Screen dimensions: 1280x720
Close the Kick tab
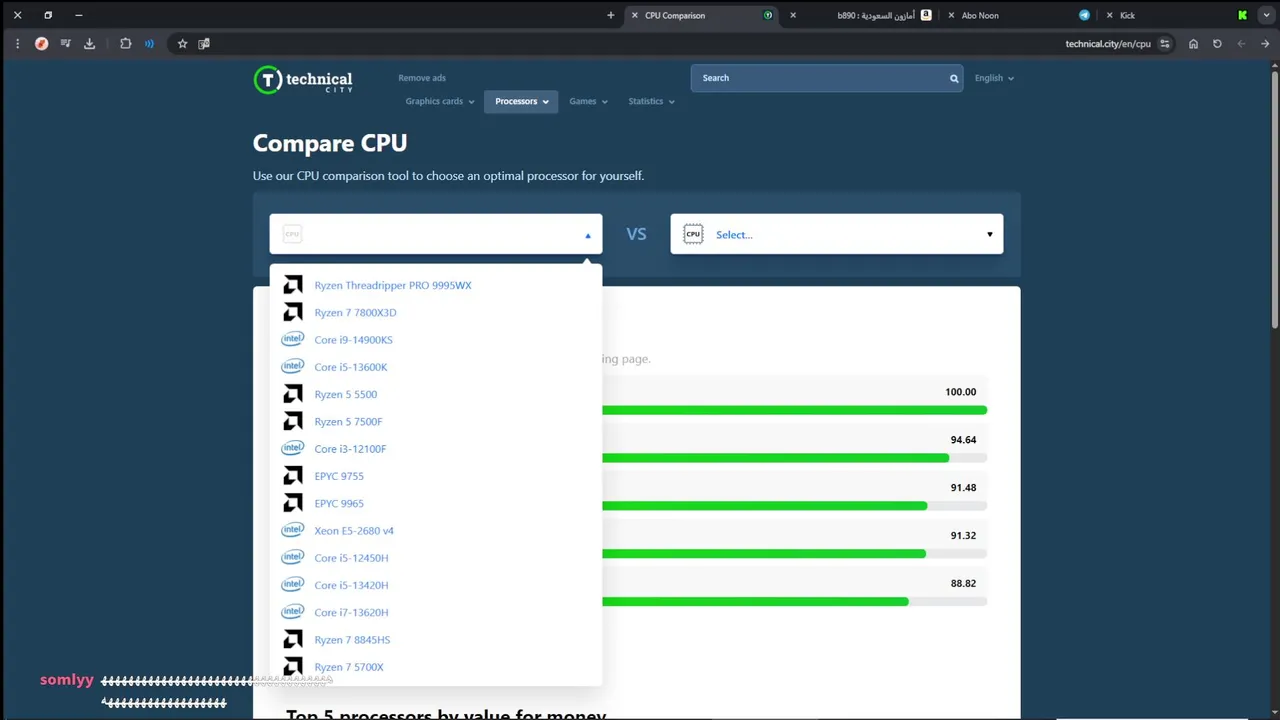coord(1109,15)
